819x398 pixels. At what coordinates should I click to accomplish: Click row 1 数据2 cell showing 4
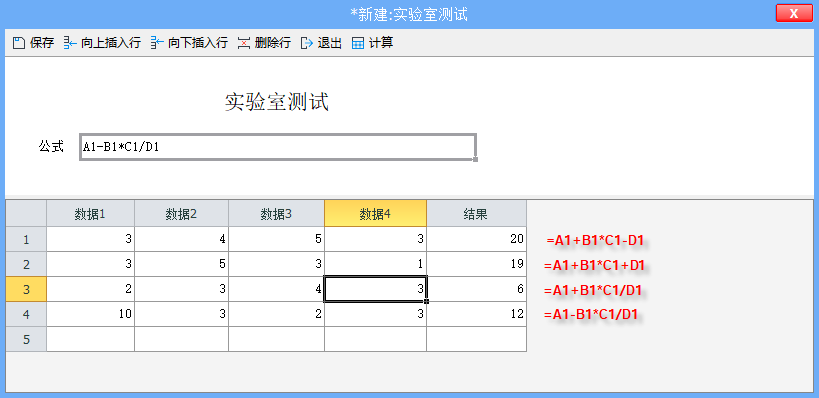[182, 240]
